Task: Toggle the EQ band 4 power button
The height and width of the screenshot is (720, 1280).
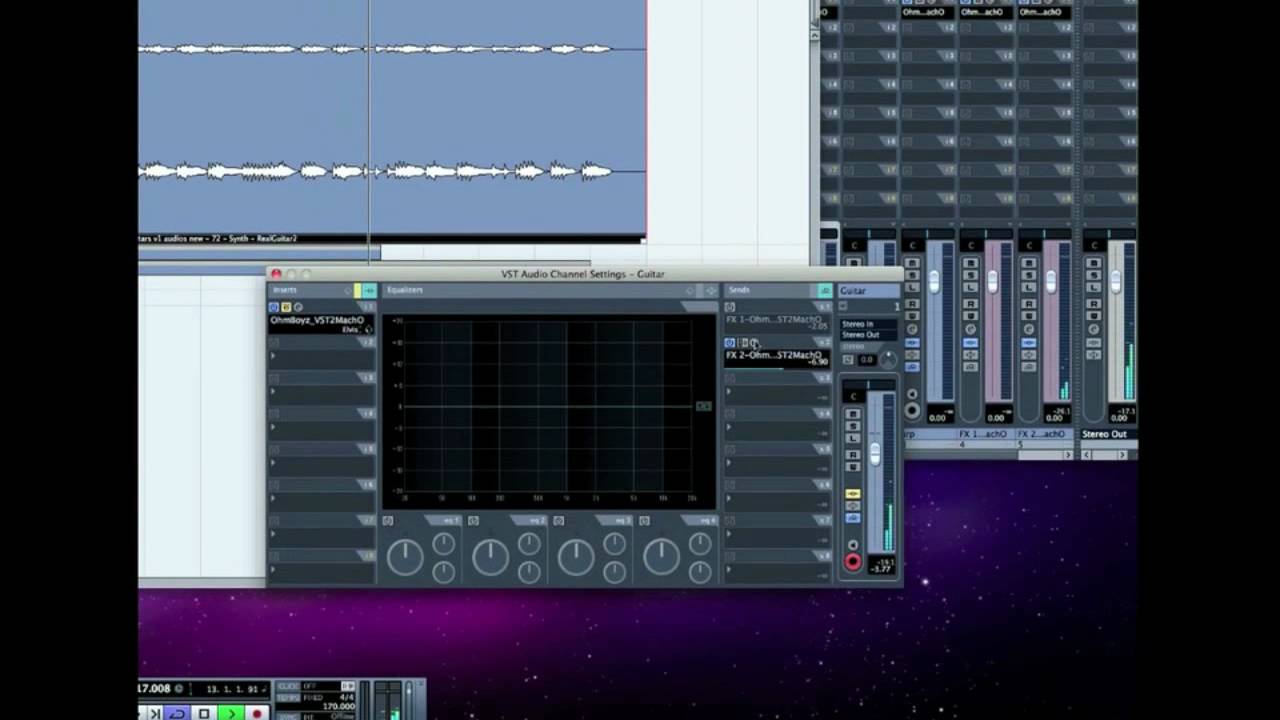Action: [x=644, y=520]
